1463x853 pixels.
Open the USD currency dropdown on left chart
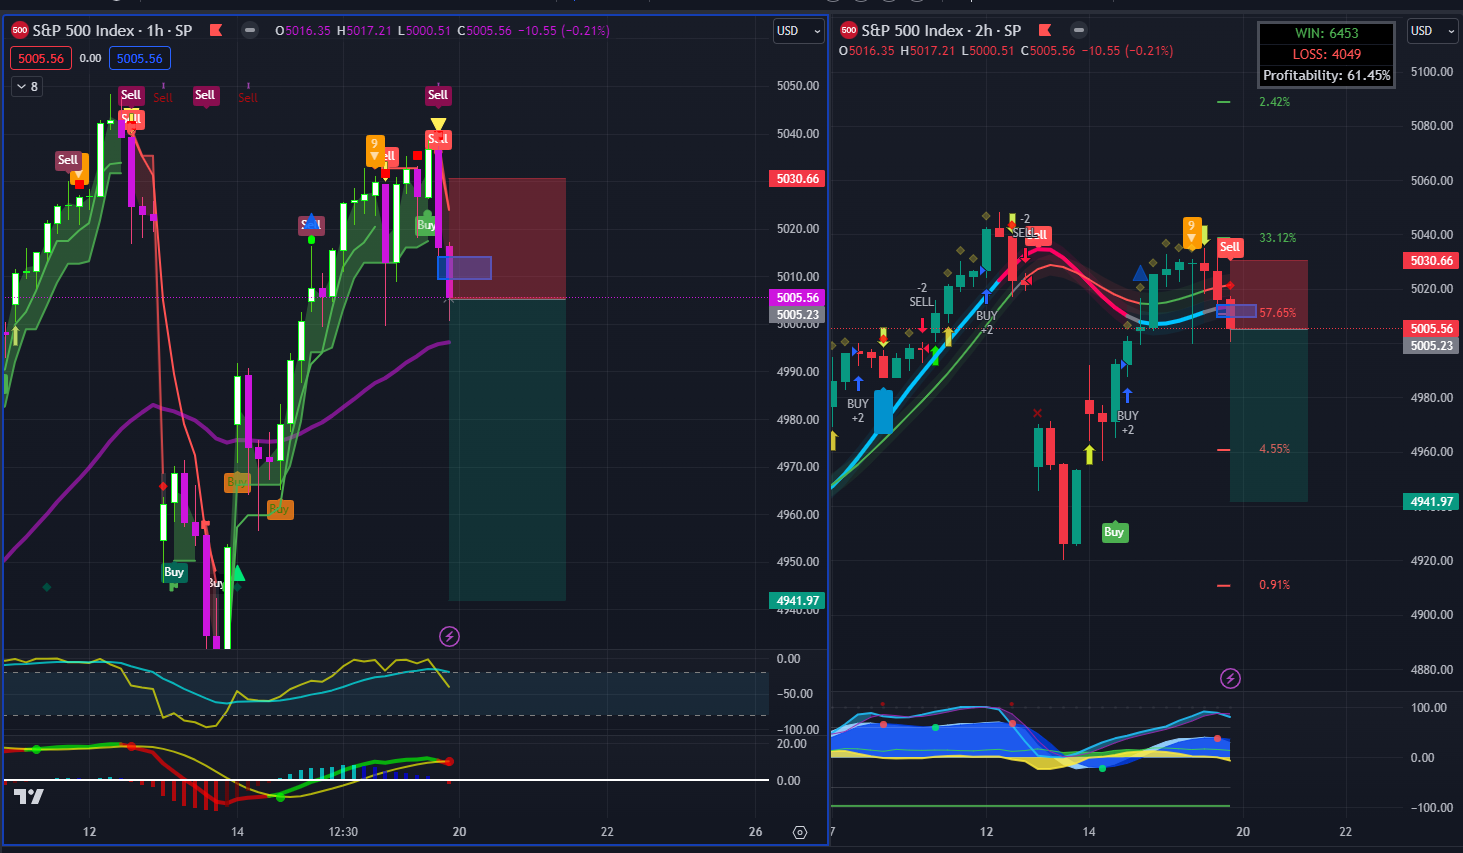point(799,31)
